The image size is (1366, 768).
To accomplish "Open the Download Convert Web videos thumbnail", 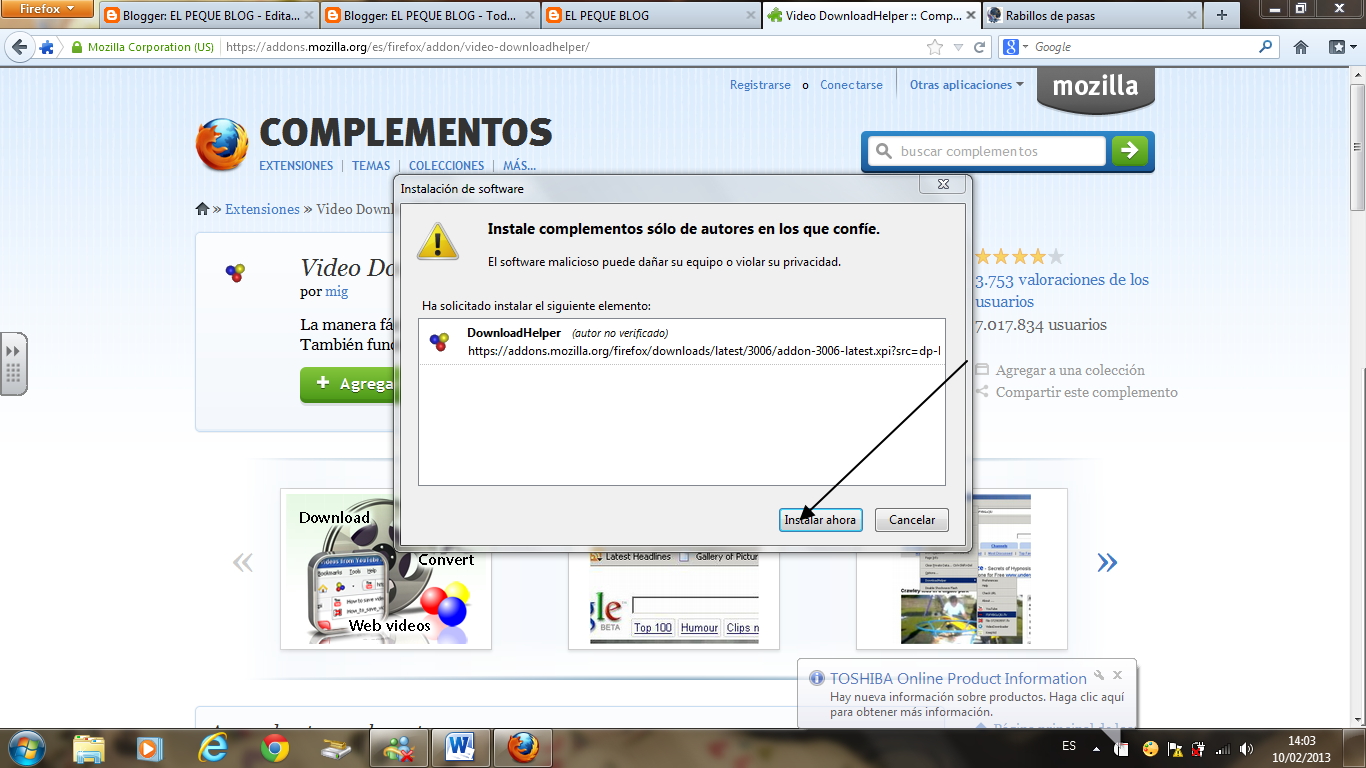I will pos(386,569).
